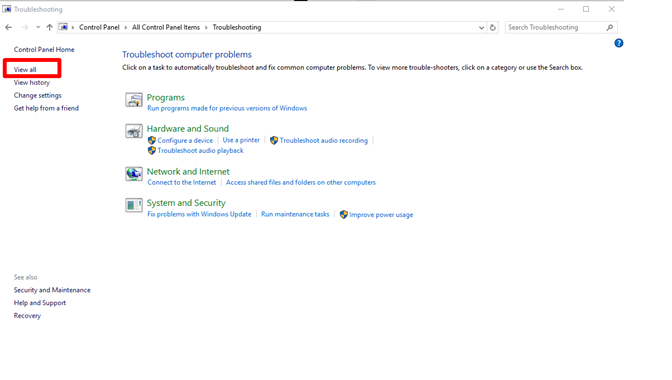
Task: Open Change settings
Action: (37, 95)
